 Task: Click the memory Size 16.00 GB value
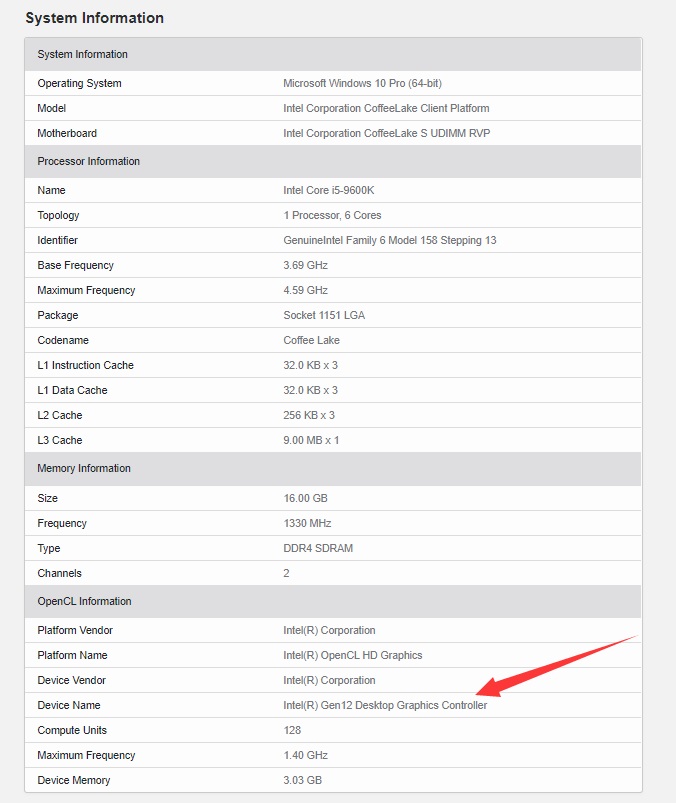pos(306,498)
